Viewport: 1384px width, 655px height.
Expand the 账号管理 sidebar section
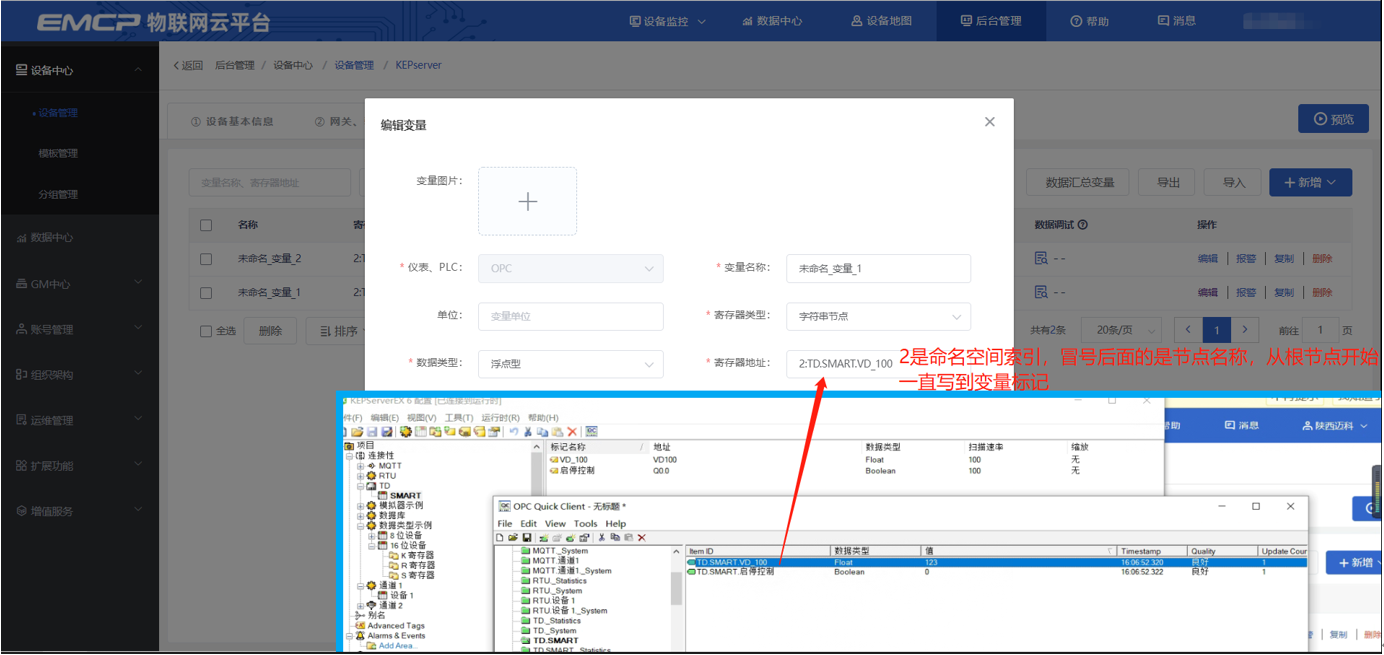80,329
